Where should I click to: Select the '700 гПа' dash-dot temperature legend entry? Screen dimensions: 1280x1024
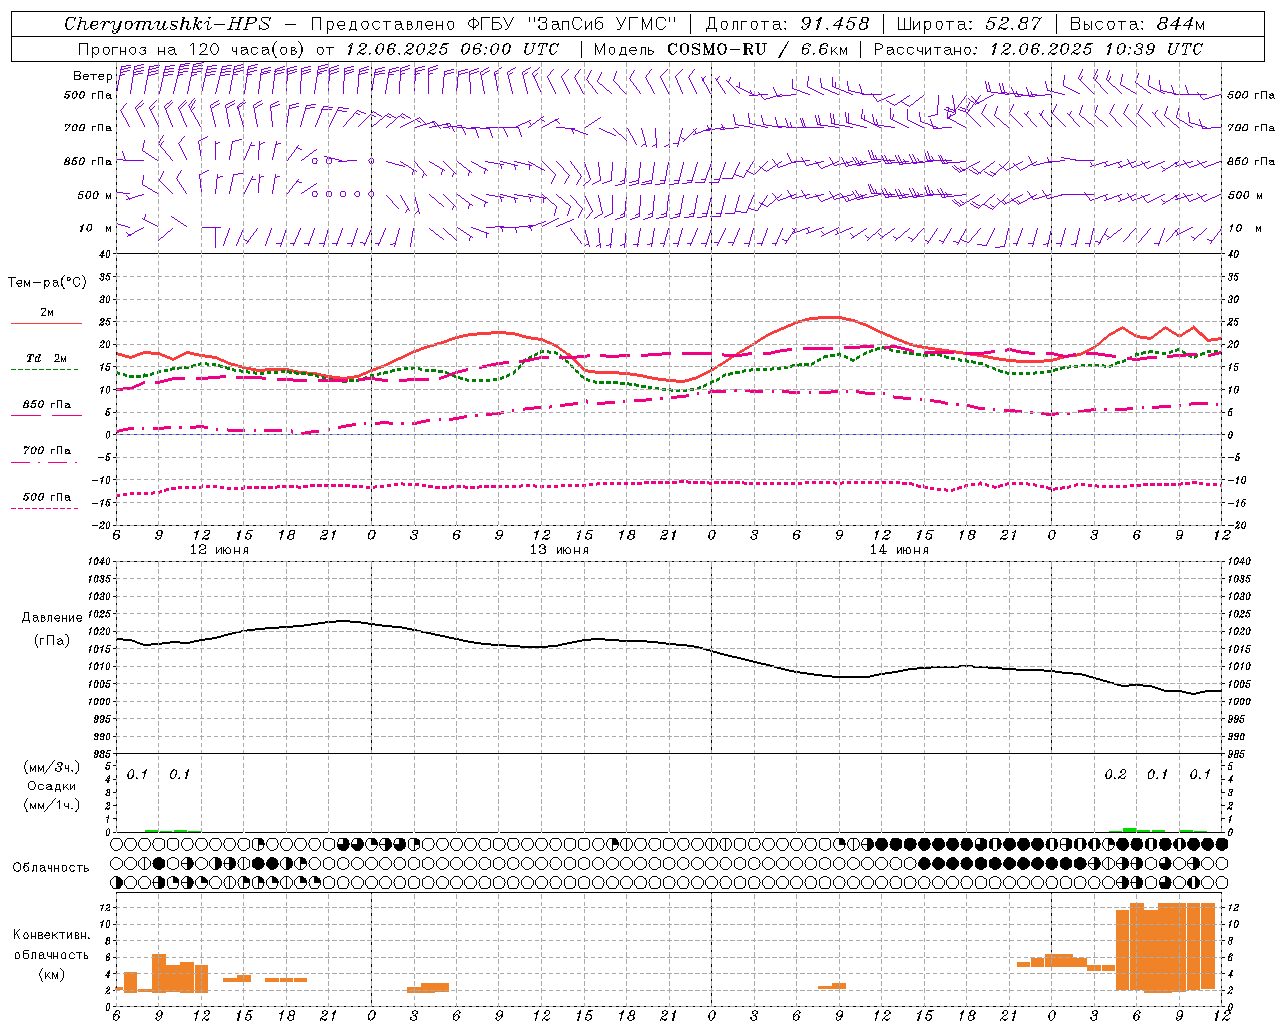(47, 451)
